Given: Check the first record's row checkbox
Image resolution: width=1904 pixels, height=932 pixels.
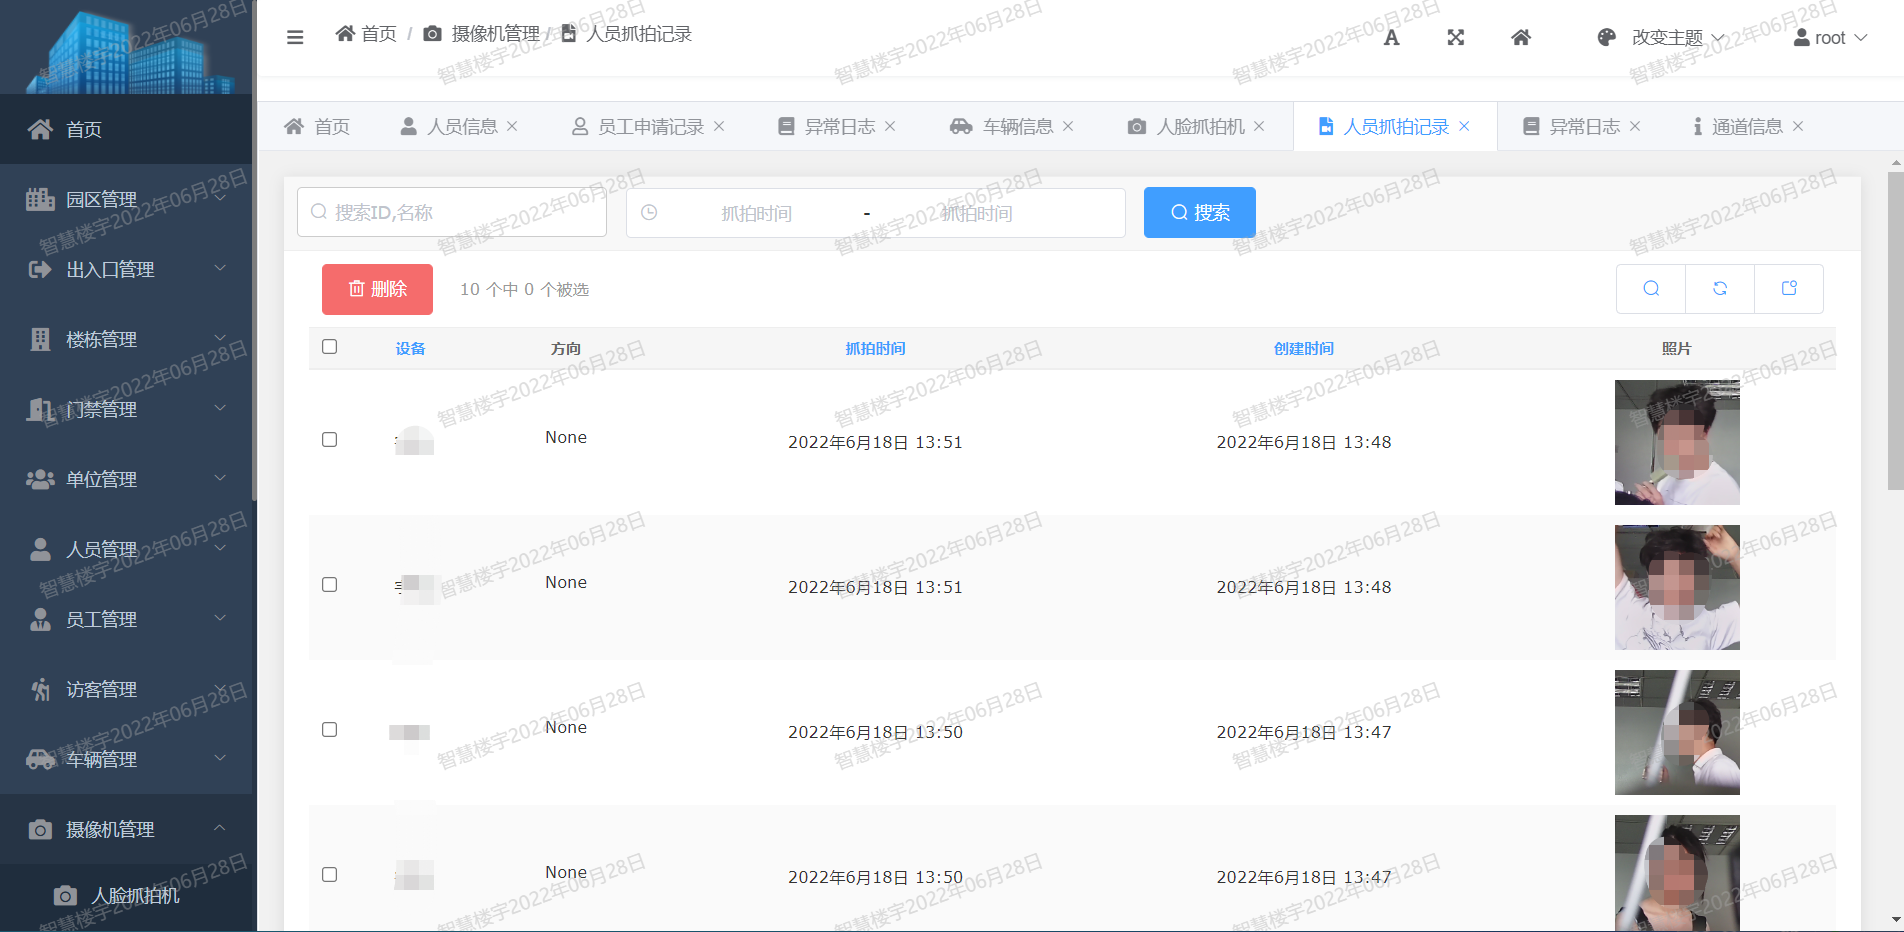Looking at the screenshot, I should [x=330, y=440].
